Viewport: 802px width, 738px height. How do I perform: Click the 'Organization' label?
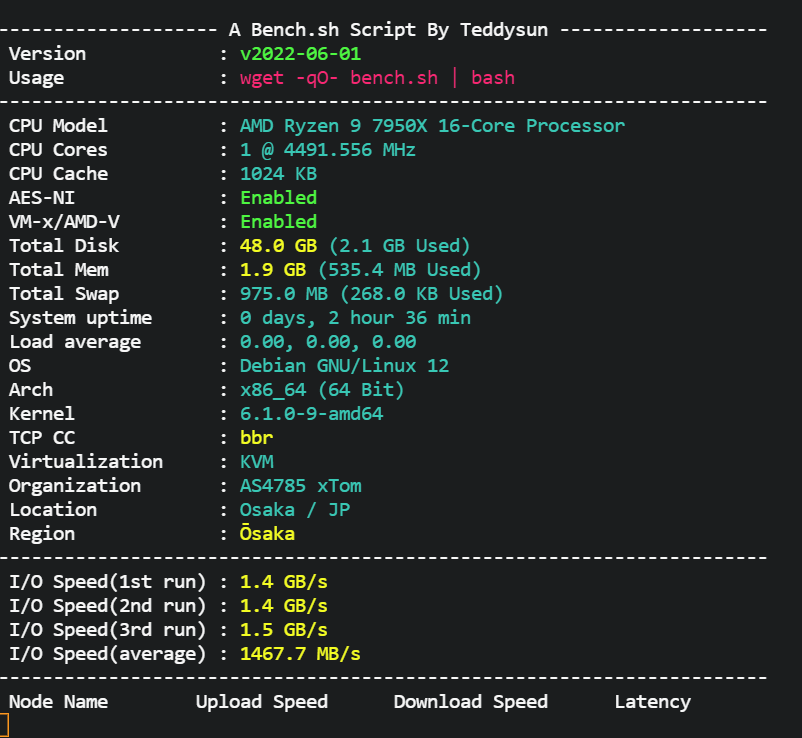[75, 486]
